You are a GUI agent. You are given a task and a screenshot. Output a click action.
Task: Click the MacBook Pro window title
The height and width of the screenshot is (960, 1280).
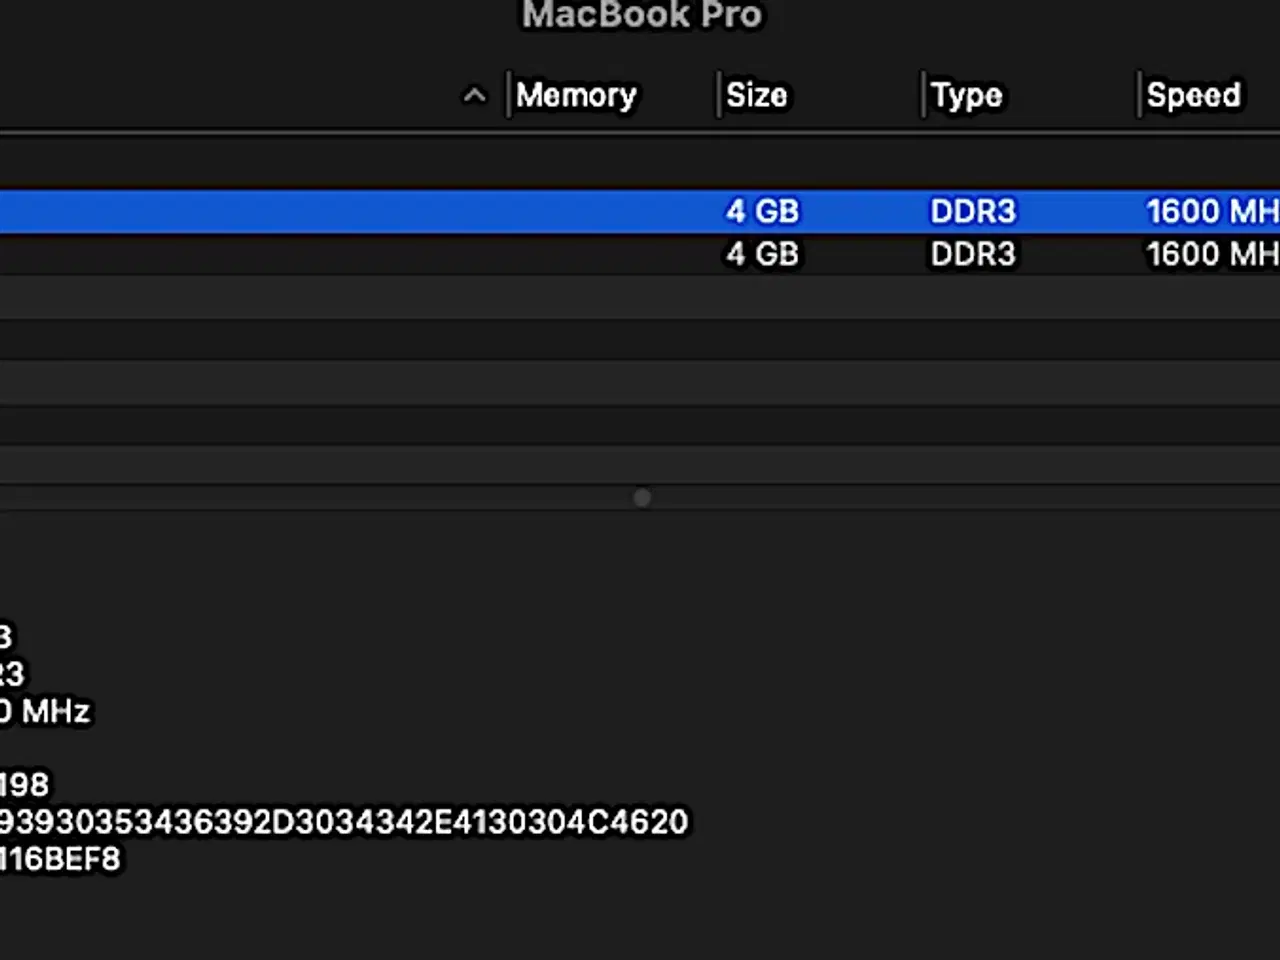click(x=641, y=15)
